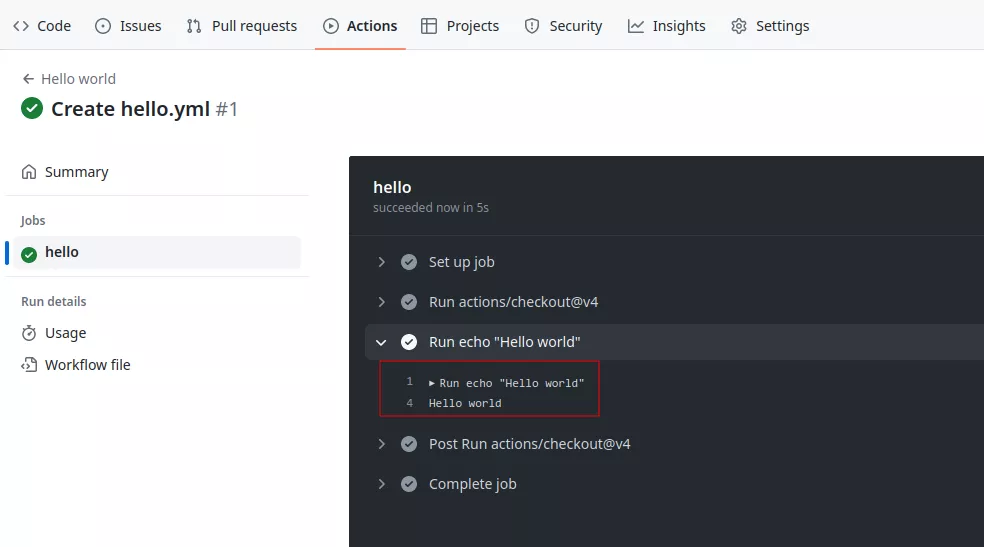Click the Insights graph icon

(636, 26)
